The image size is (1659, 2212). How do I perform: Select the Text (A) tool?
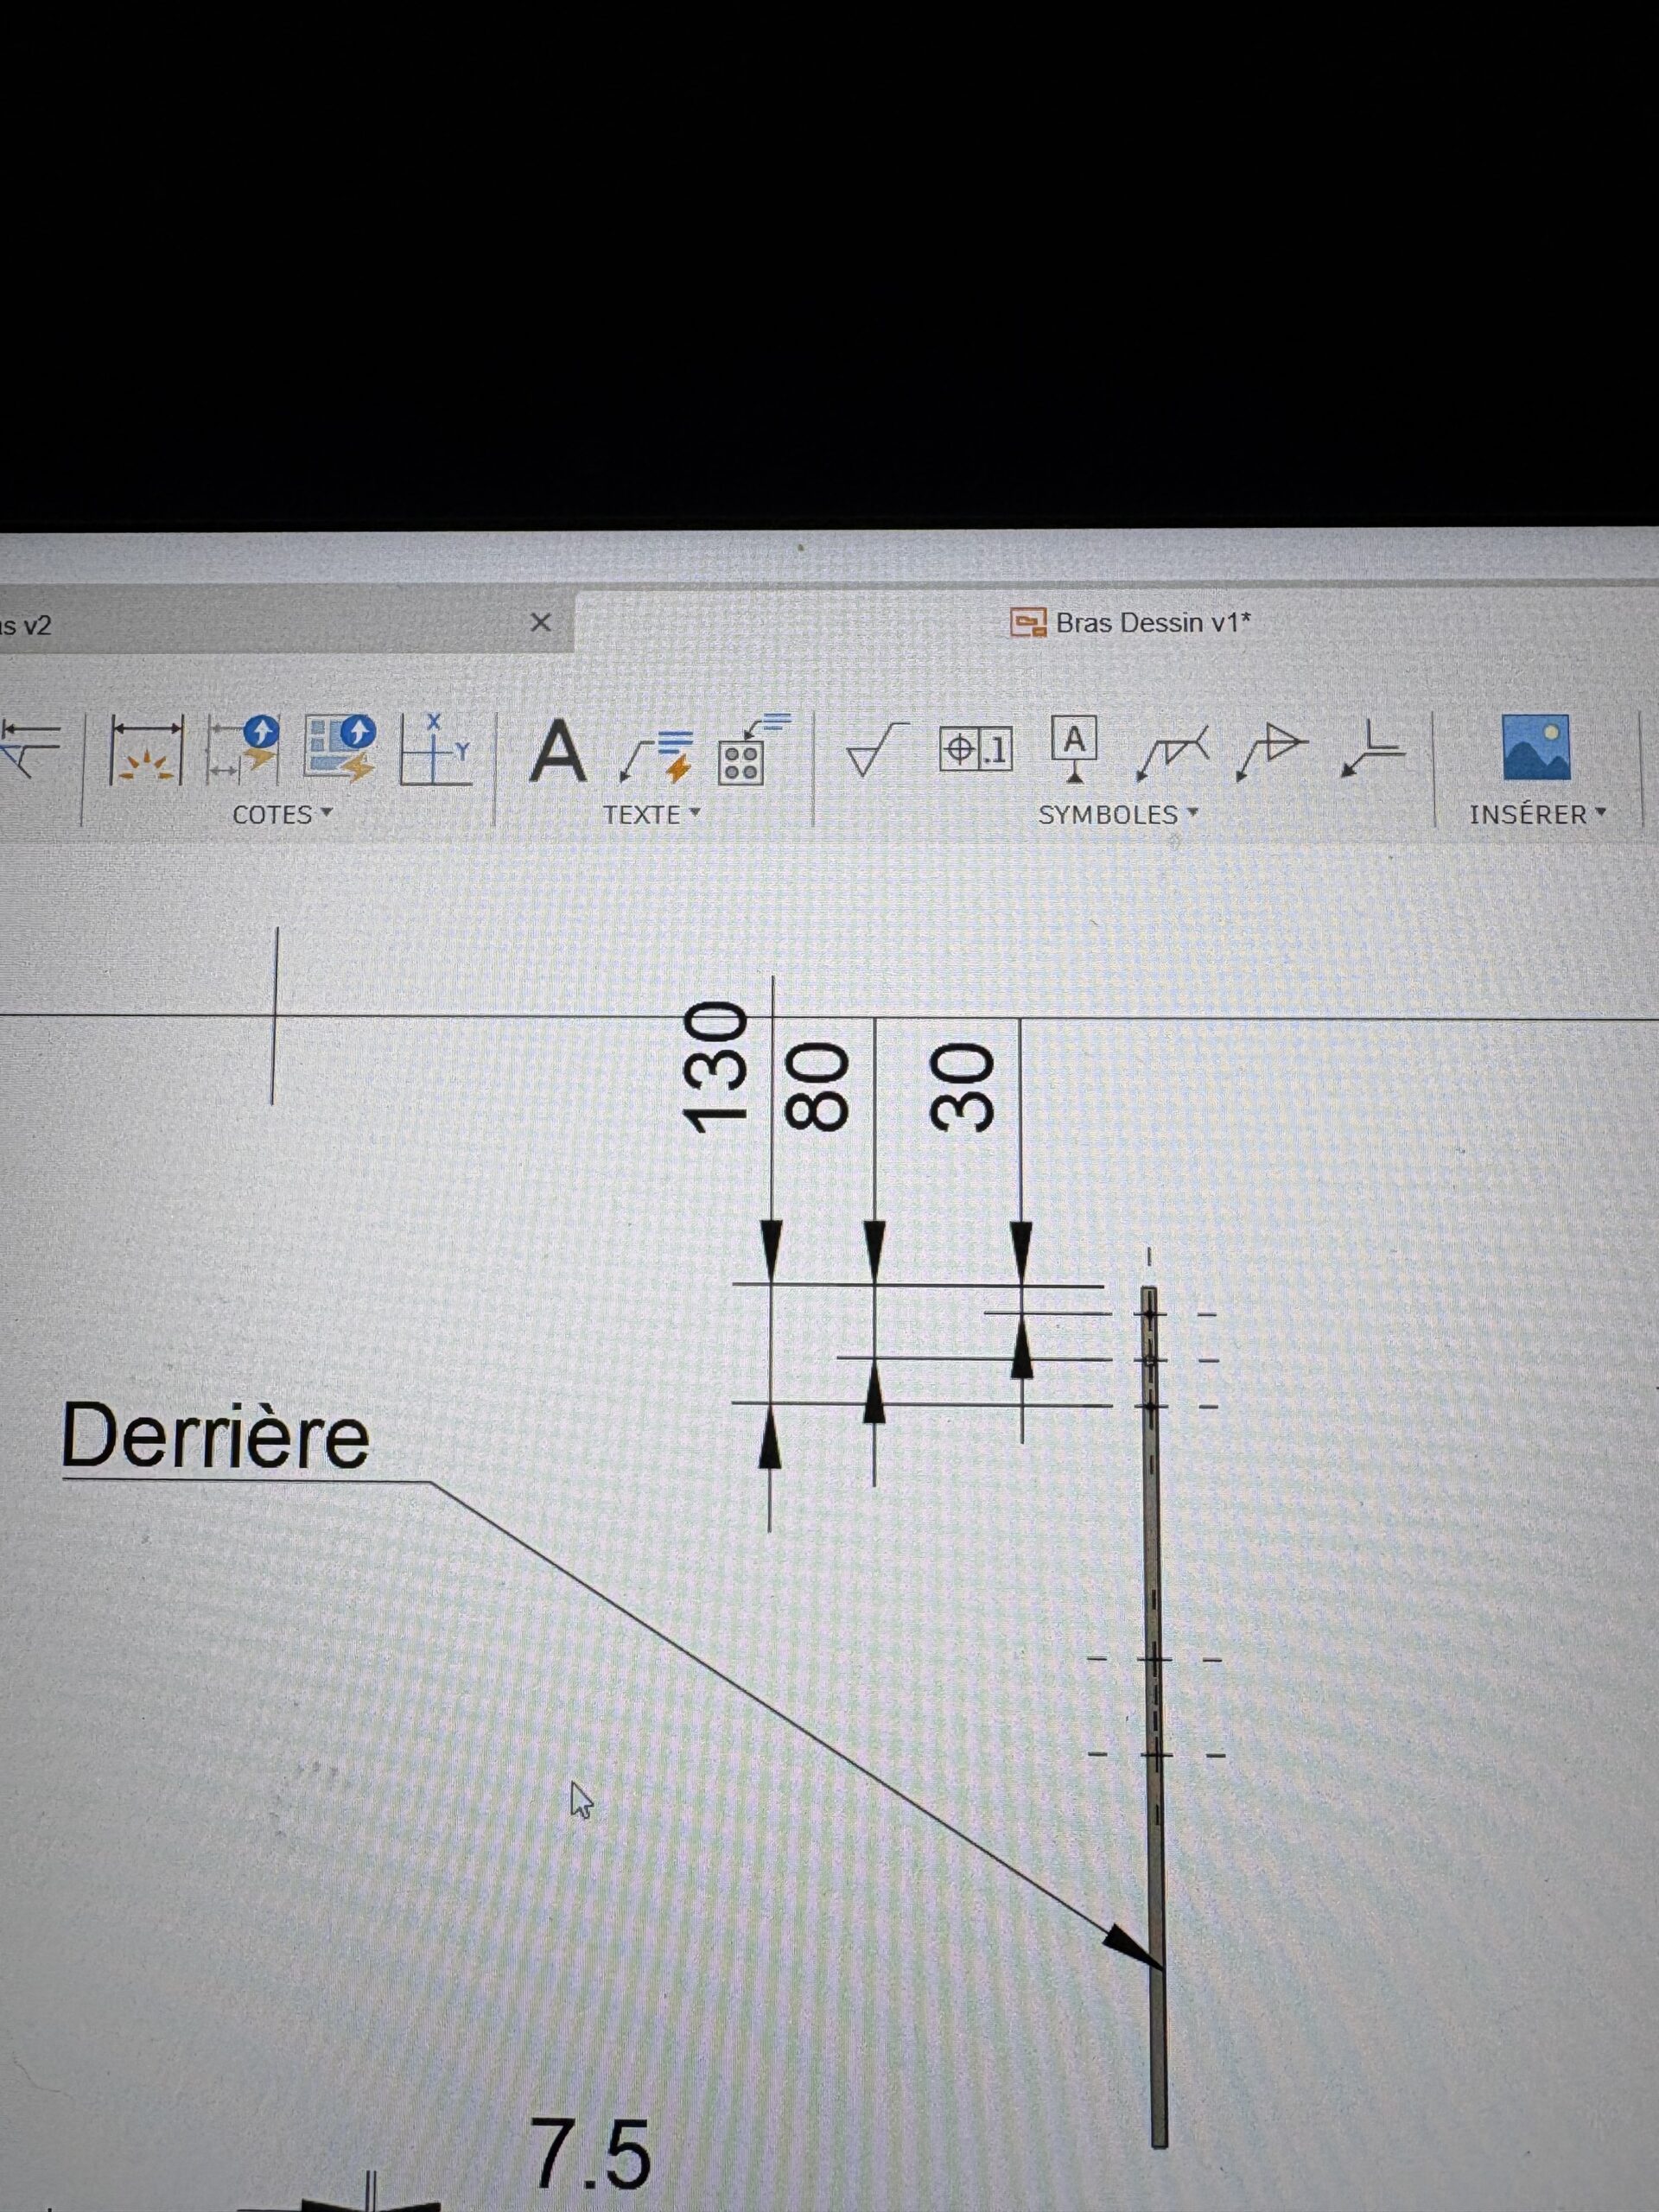[557, 751]
